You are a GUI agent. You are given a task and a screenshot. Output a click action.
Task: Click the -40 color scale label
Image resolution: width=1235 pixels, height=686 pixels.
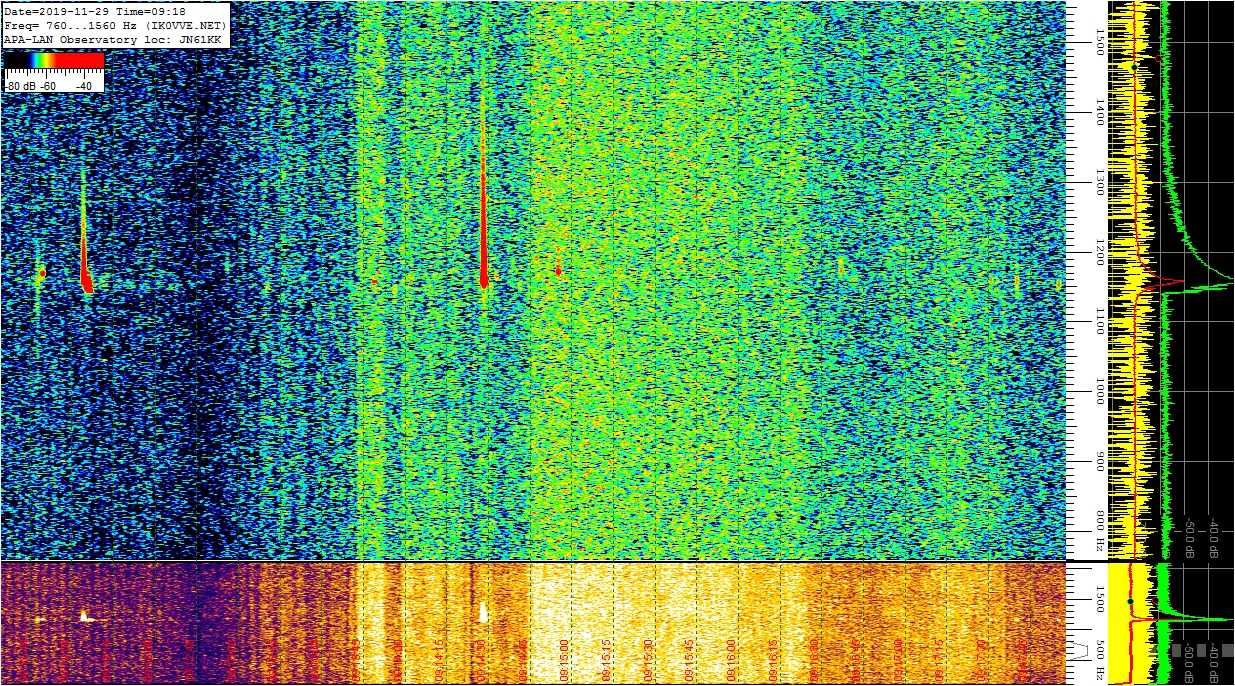click(x=83, y=86)
